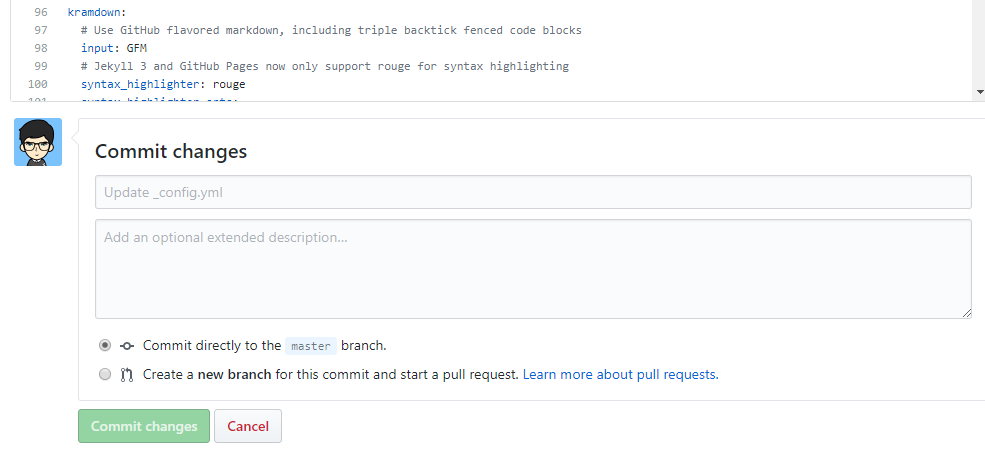The width and height of the screenshot is (985, 455).
Task: Focus the "Update _config.yml" commit summary field
Action: (x=533, y=192)
